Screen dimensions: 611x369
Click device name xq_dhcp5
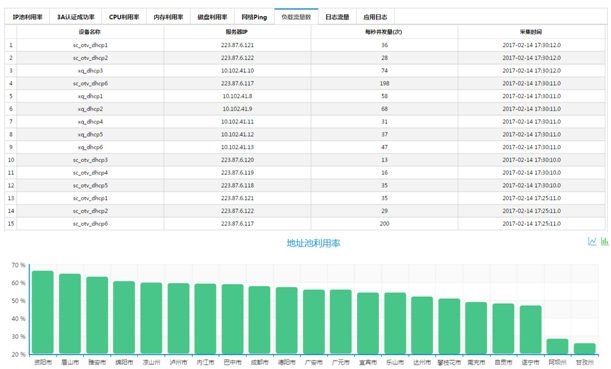pyautogui.click(x=90, y=134)
